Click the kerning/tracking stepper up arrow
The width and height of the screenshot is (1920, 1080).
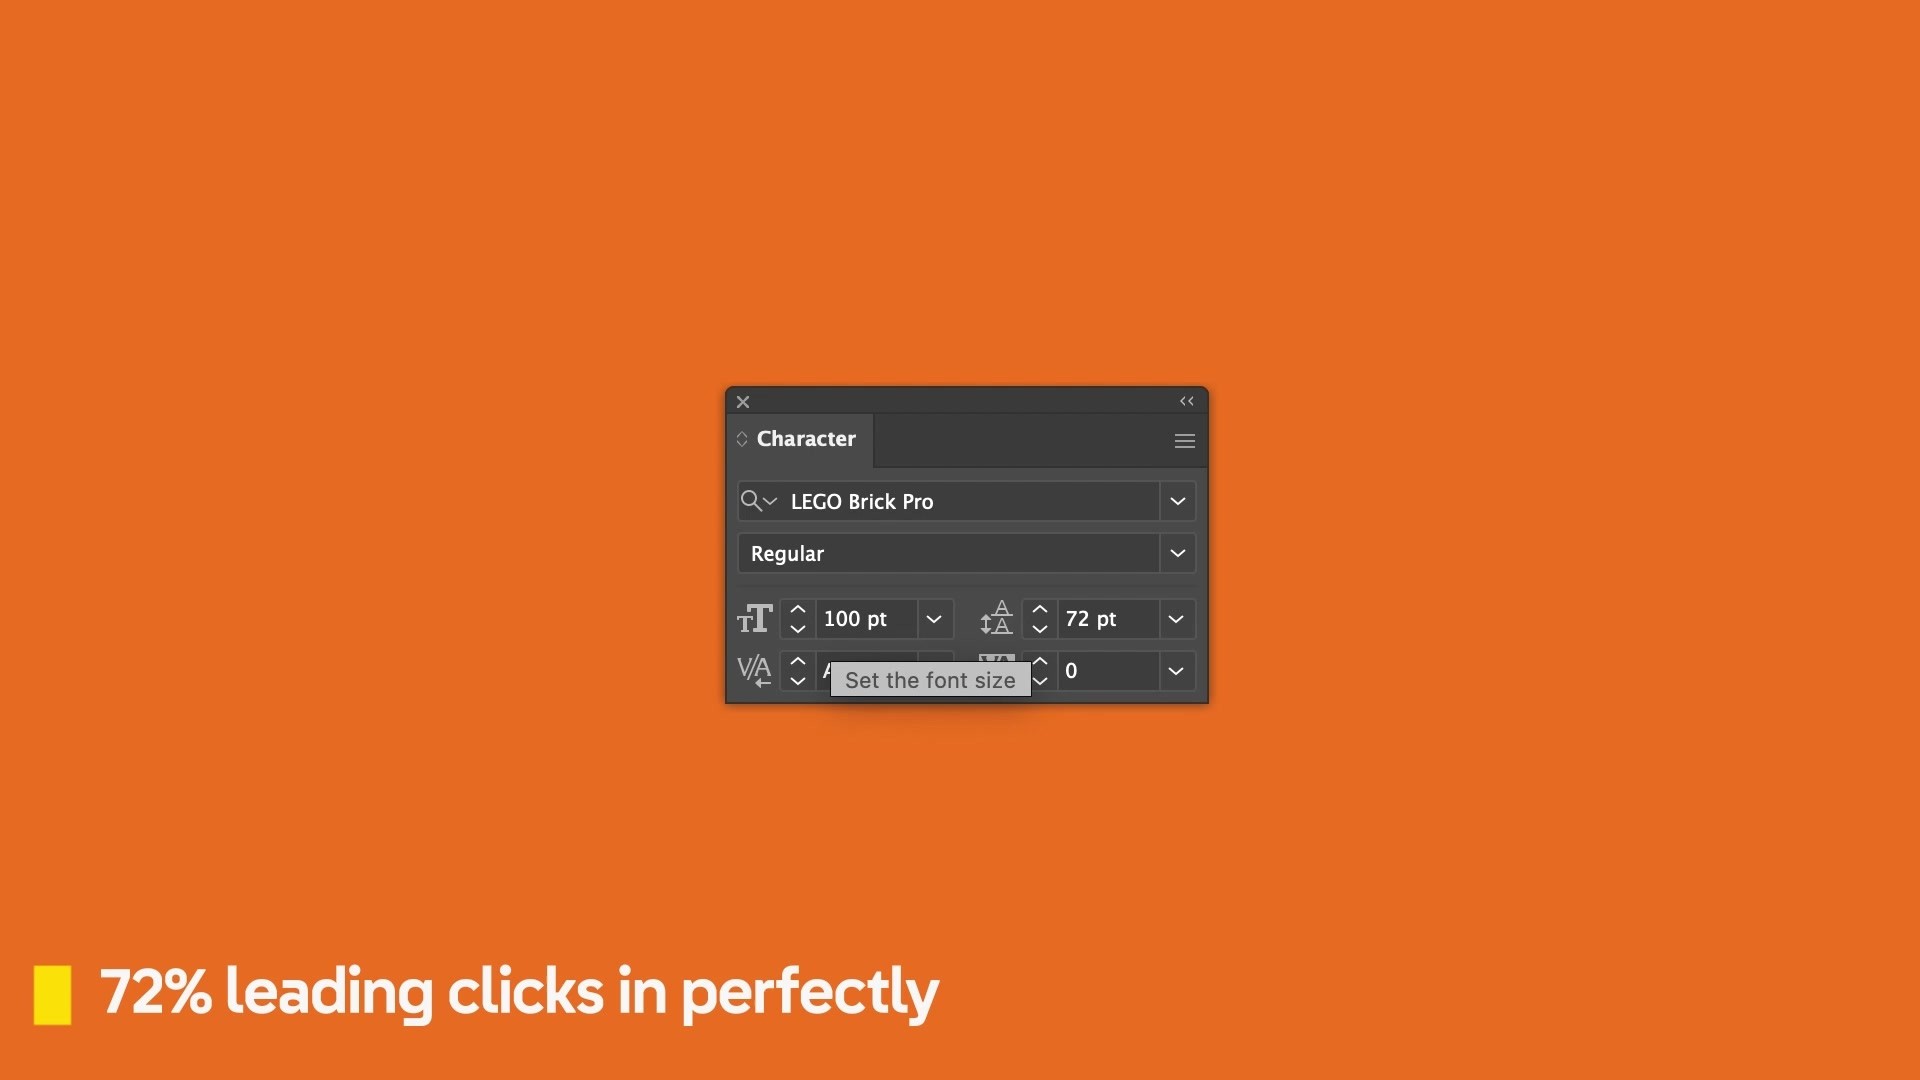(1040, 662)
